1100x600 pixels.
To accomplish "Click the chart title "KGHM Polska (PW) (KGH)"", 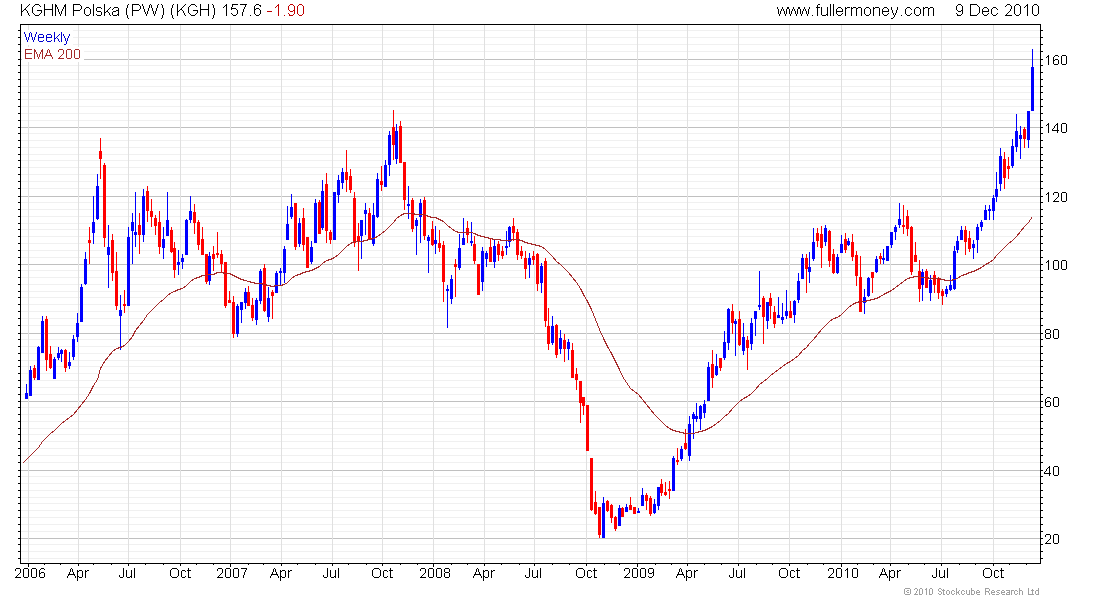I will (118, 11).
